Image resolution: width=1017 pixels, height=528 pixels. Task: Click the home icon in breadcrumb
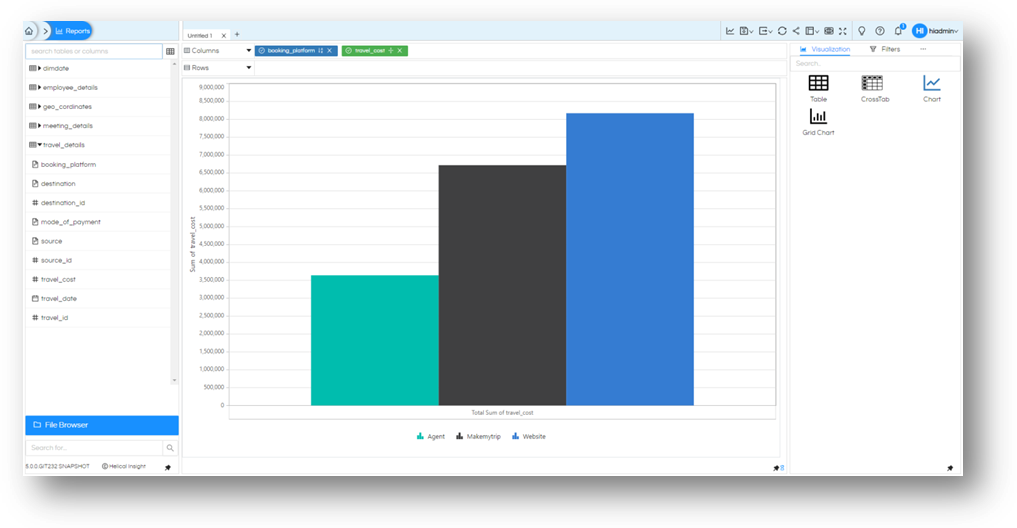click(29, 30)
